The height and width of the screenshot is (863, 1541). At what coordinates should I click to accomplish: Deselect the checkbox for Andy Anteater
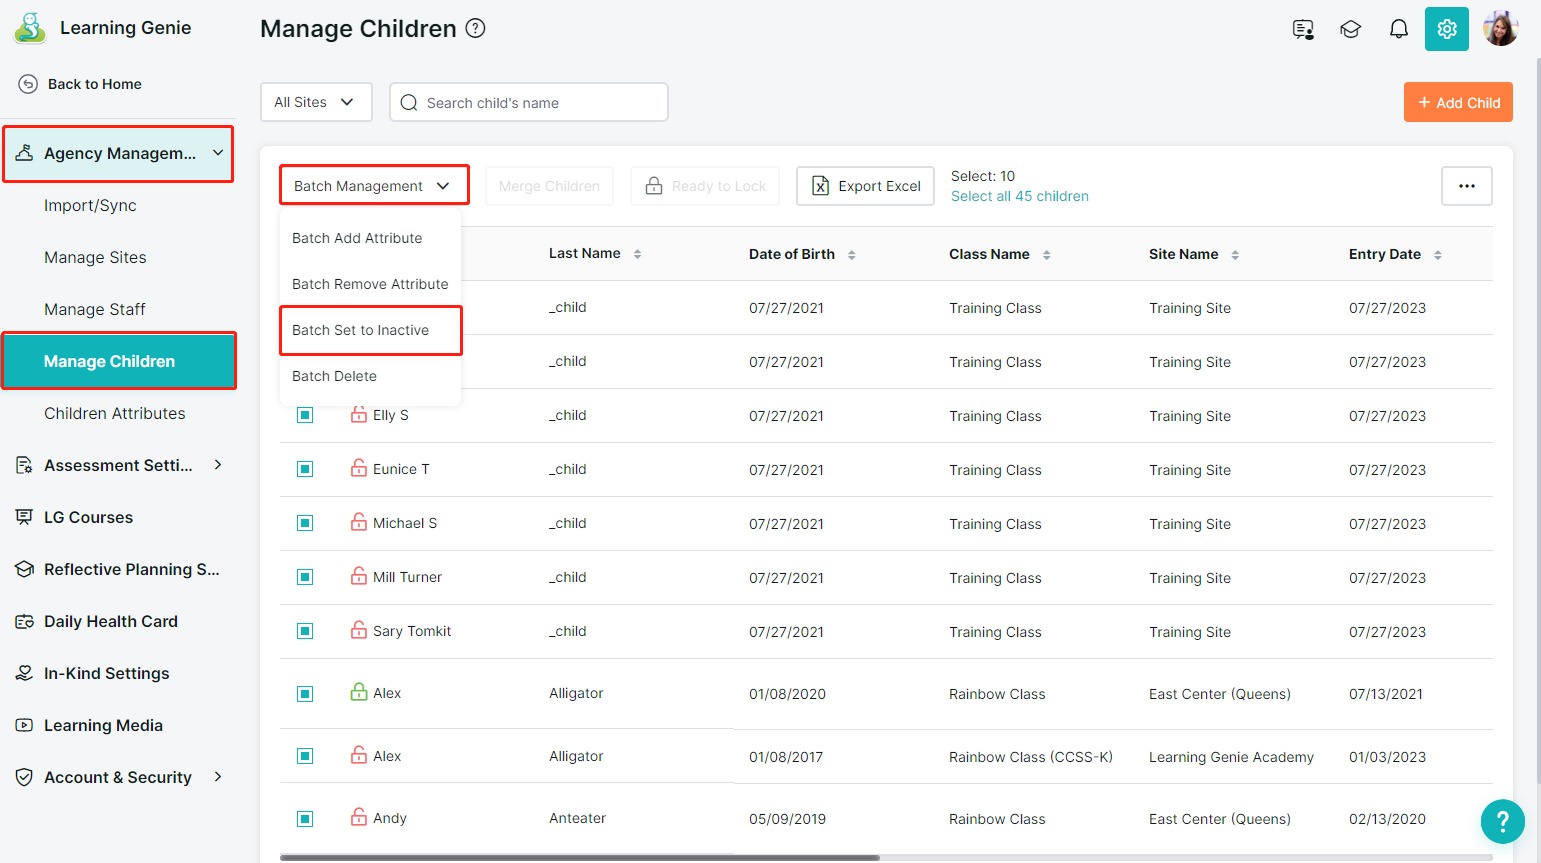pos(305,819)
